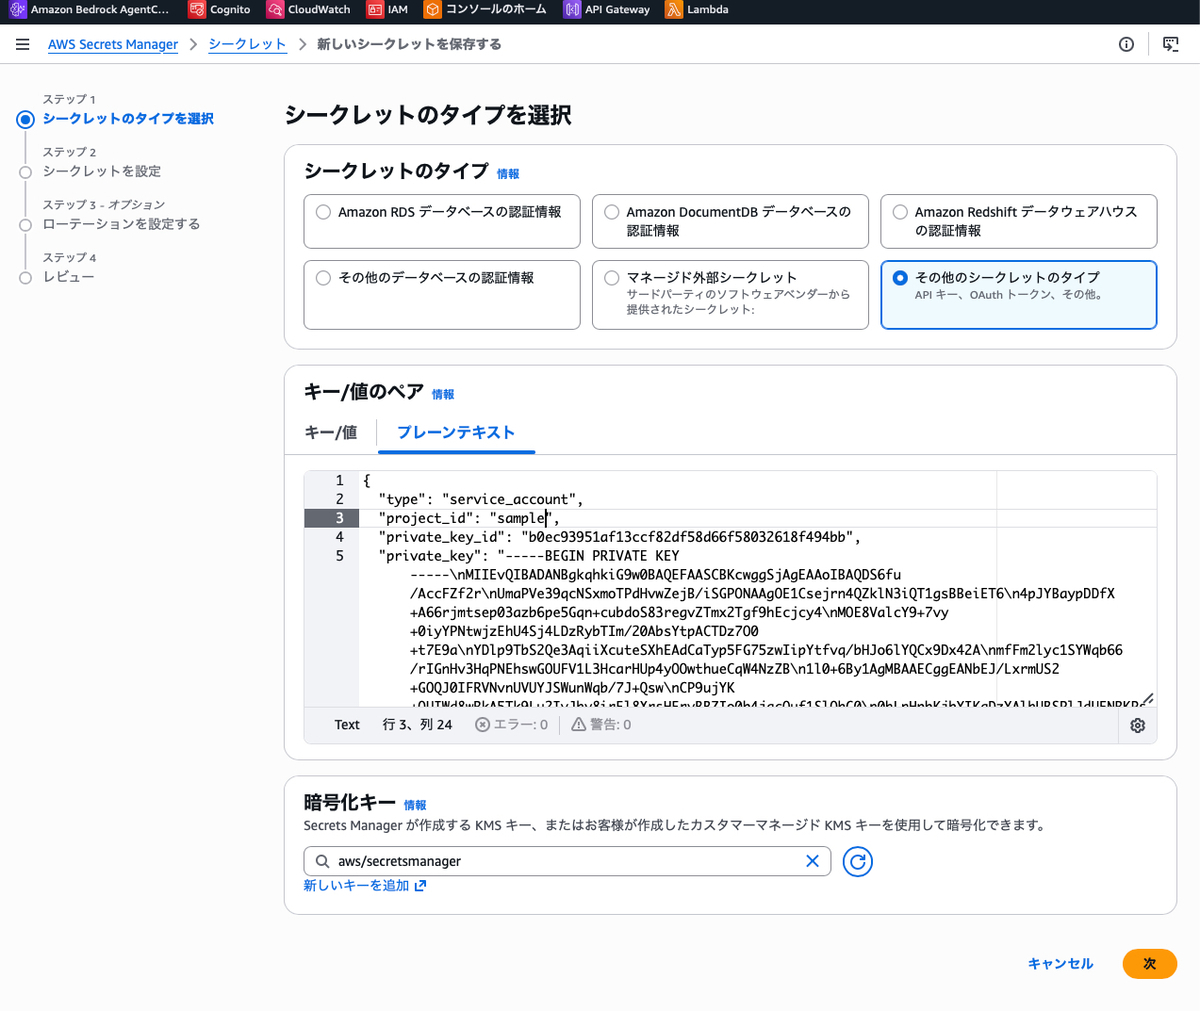
Task: Open the IAM service shortcut icon
Action: tap(375, 10)
